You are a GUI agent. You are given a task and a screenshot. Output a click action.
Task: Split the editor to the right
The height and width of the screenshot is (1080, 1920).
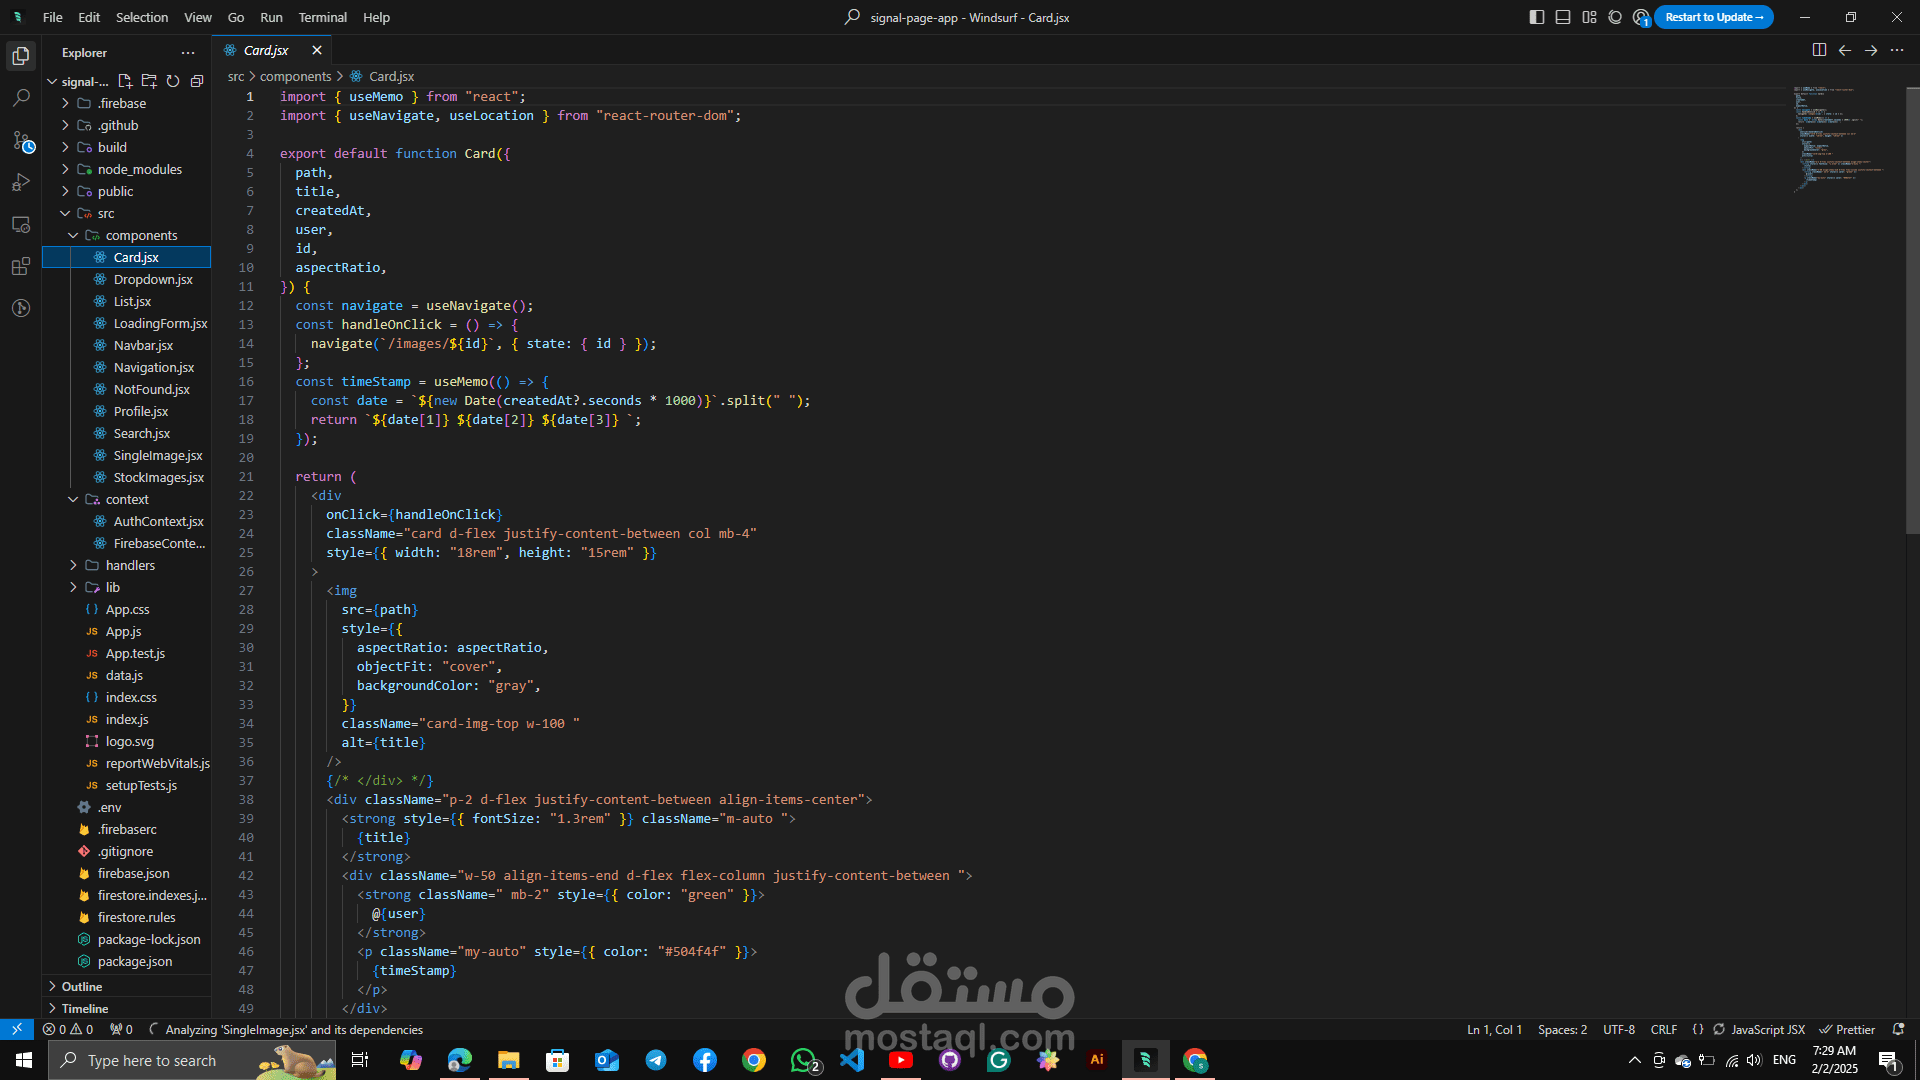(x=1819, y=50)
